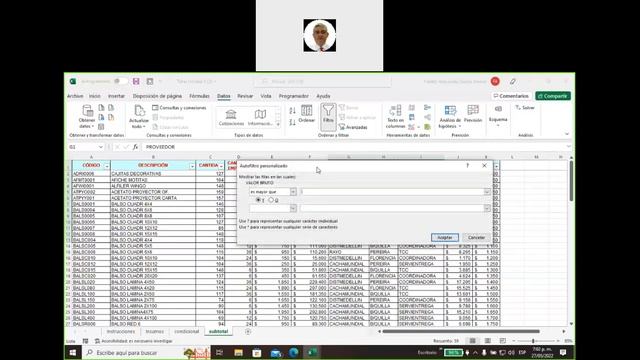Viewport: 640px width, 360px height.
Task: Open 'es mayor que' operator dropdown
Action: click(x=293, y=192)
